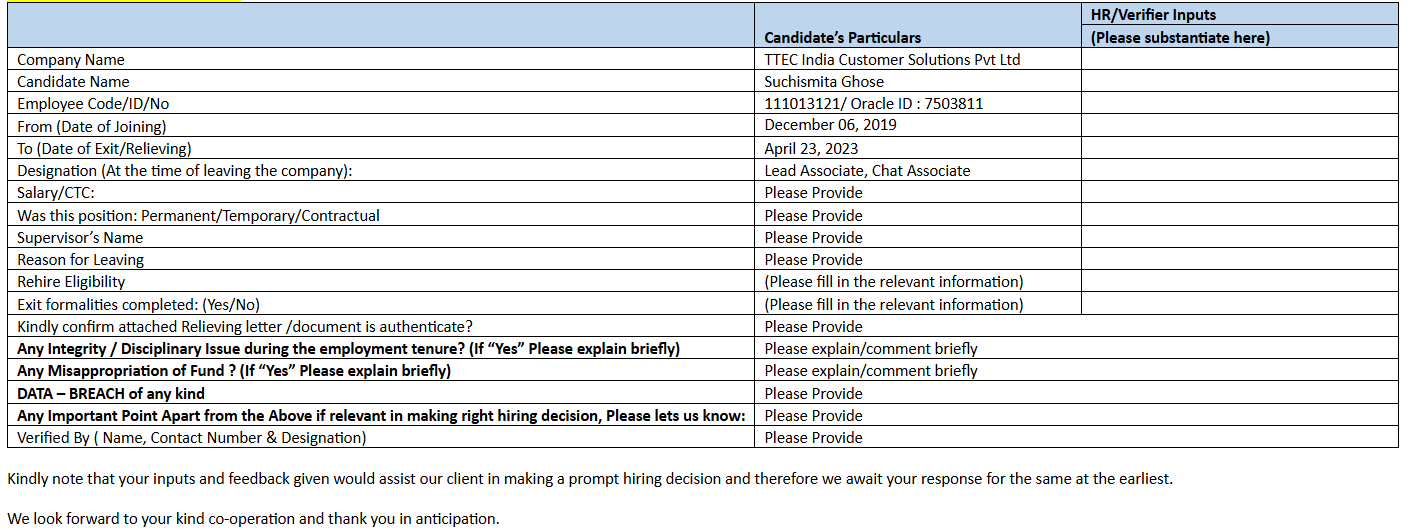Click the 'Was this position' permanent/temporary value cell
The width and height of the screenshot is (1418, 530).
(813, 216)
